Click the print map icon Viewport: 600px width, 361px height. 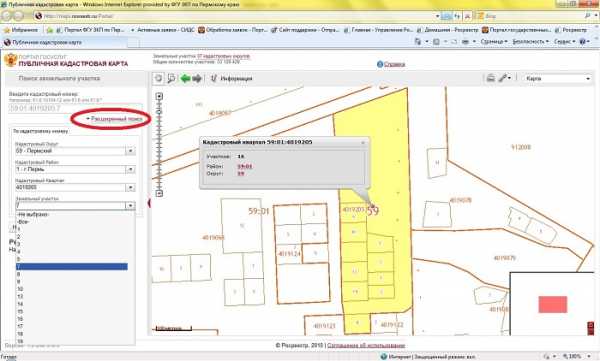click(491, 78)
